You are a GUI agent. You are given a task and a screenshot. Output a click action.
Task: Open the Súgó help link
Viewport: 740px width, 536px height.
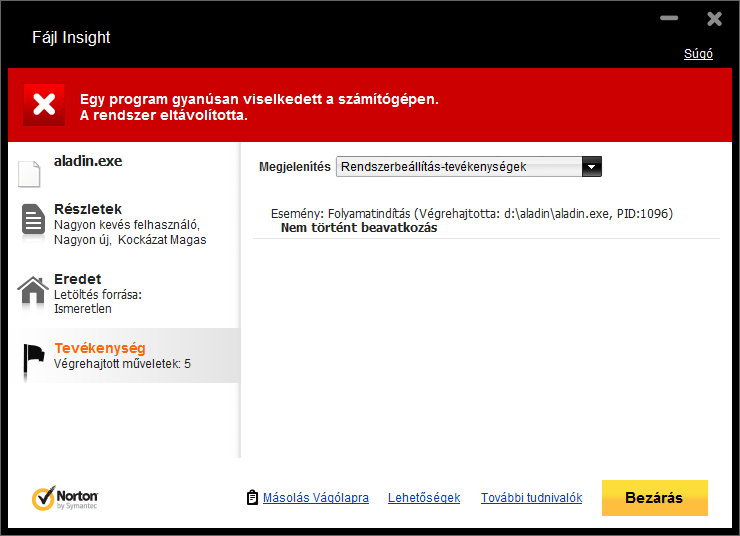pyautogui.click(x=698, y=54)
